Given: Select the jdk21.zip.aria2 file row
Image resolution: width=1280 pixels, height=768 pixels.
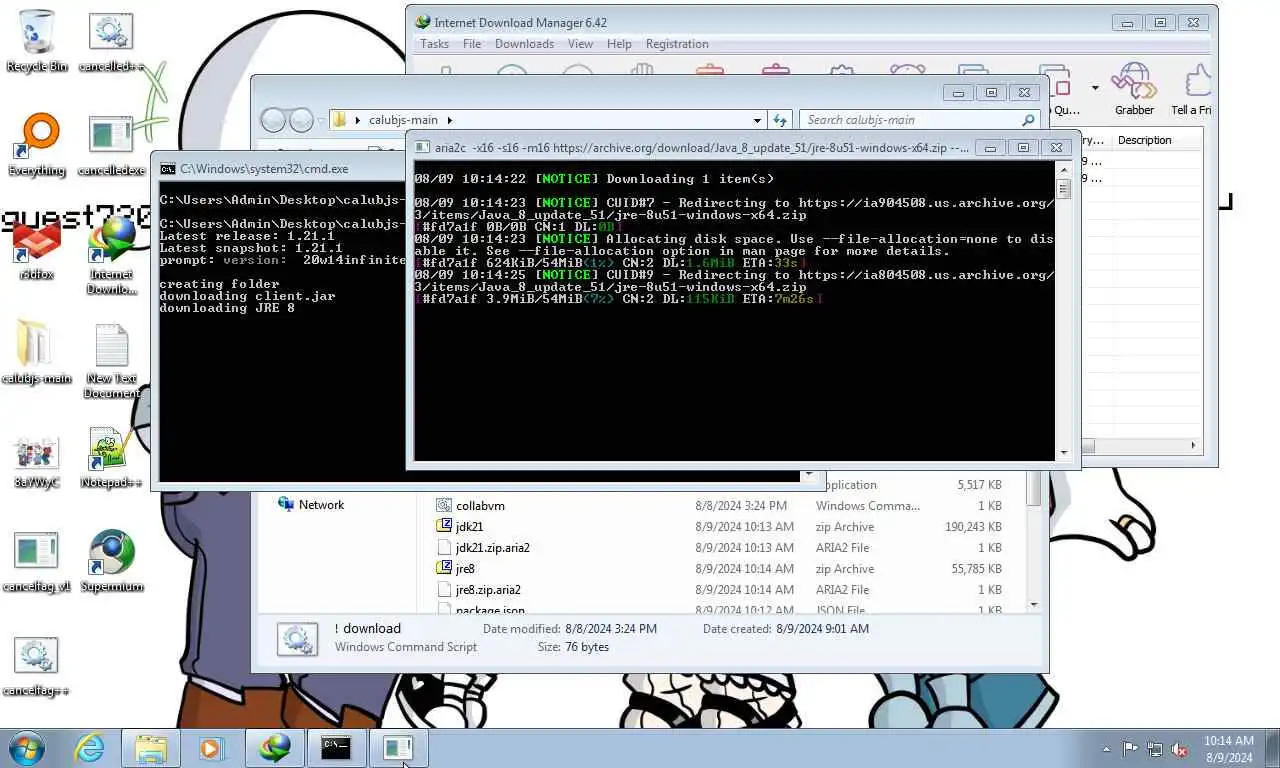Looking at the screenshot, I should (x=720, y=548).
